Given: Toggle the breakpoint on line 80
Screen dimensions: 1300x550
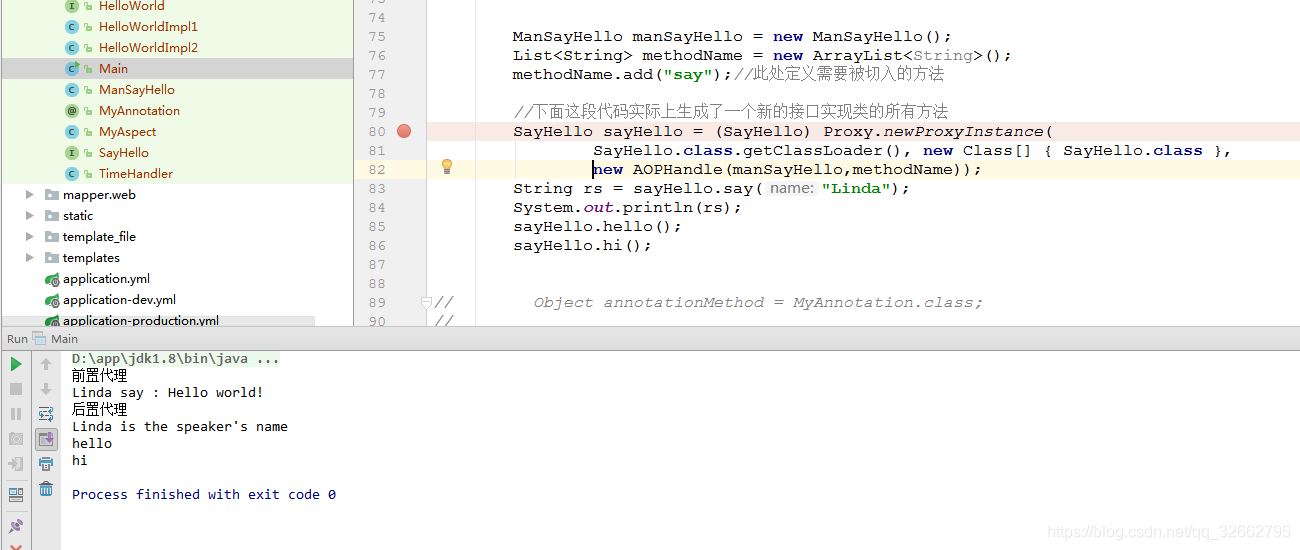Looking at the screenshot, I should [x=404, y=131].
